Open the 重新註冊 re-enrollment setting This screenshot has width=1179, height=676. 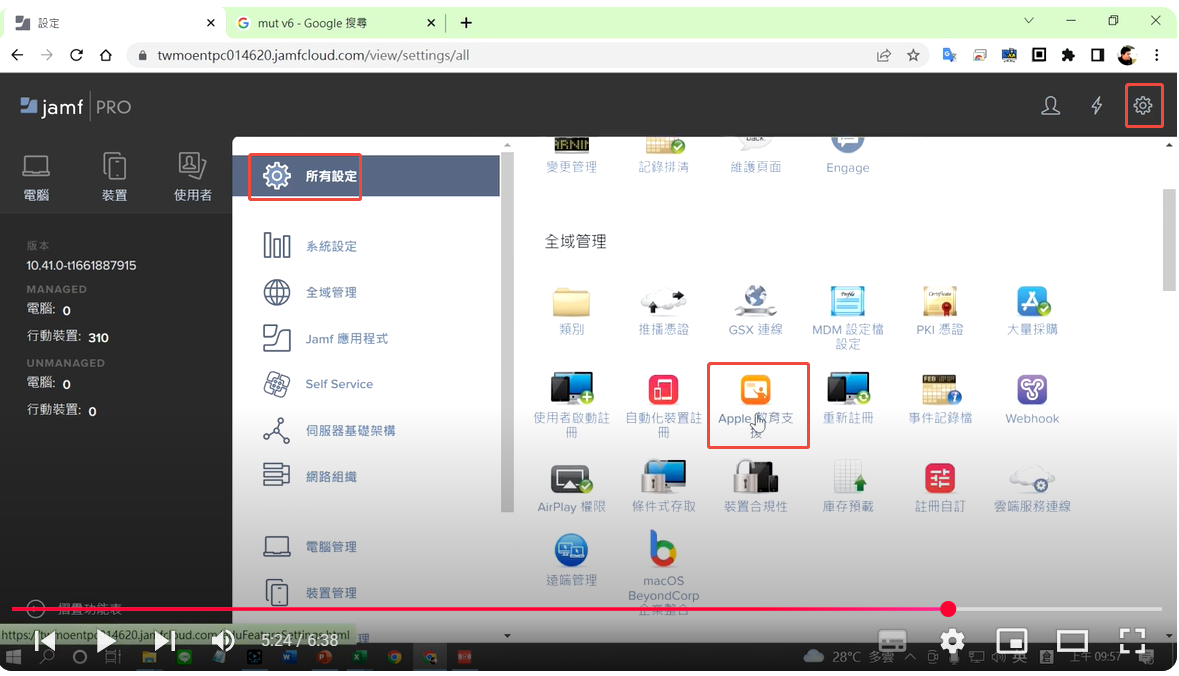click(847, 389)
